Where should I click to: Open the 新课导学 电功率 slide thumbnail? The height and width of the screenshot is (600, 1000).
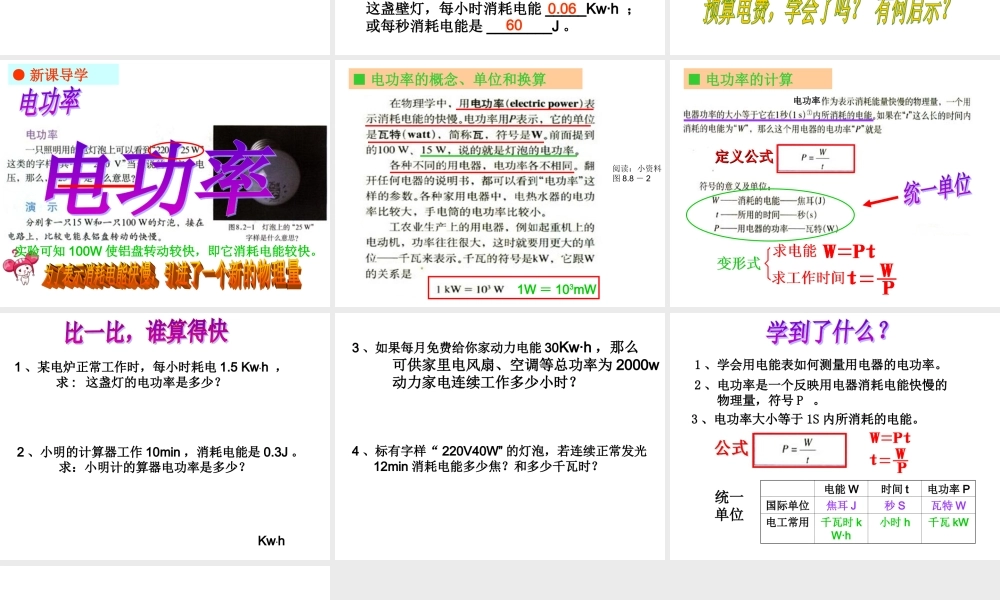pyautogui.click(x=165, y=183)
